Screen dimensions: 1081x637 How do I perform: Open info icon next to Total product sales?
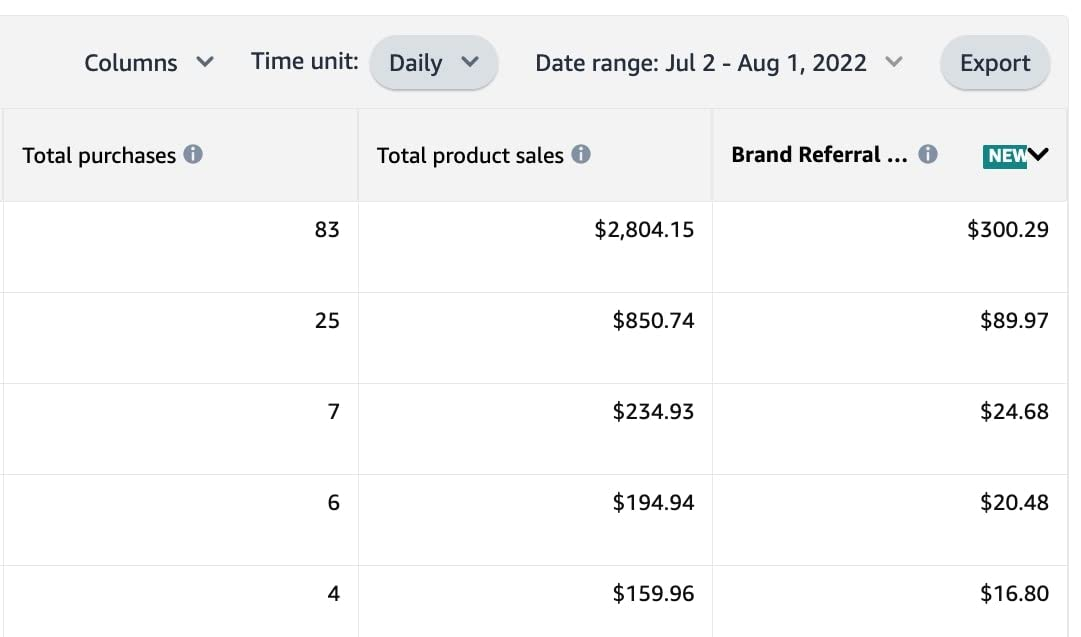(581, 154)
